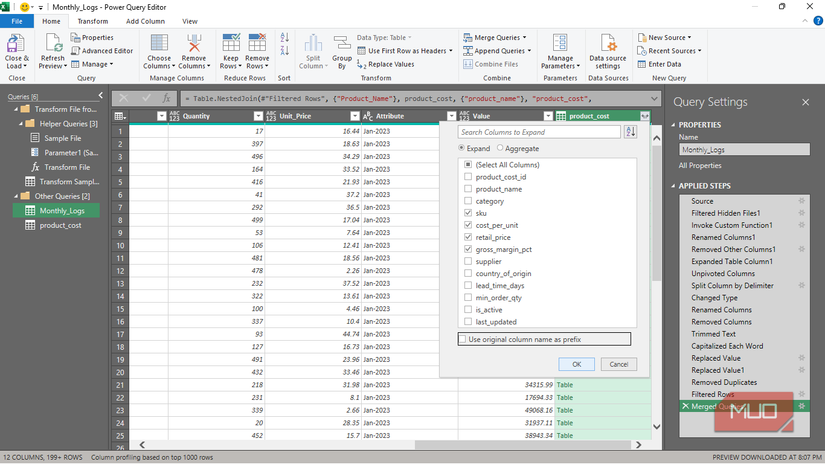Uncheck the gross_margin_pct checkbox
The height and width of the screenshot is (464, 825).
[468, 249]
